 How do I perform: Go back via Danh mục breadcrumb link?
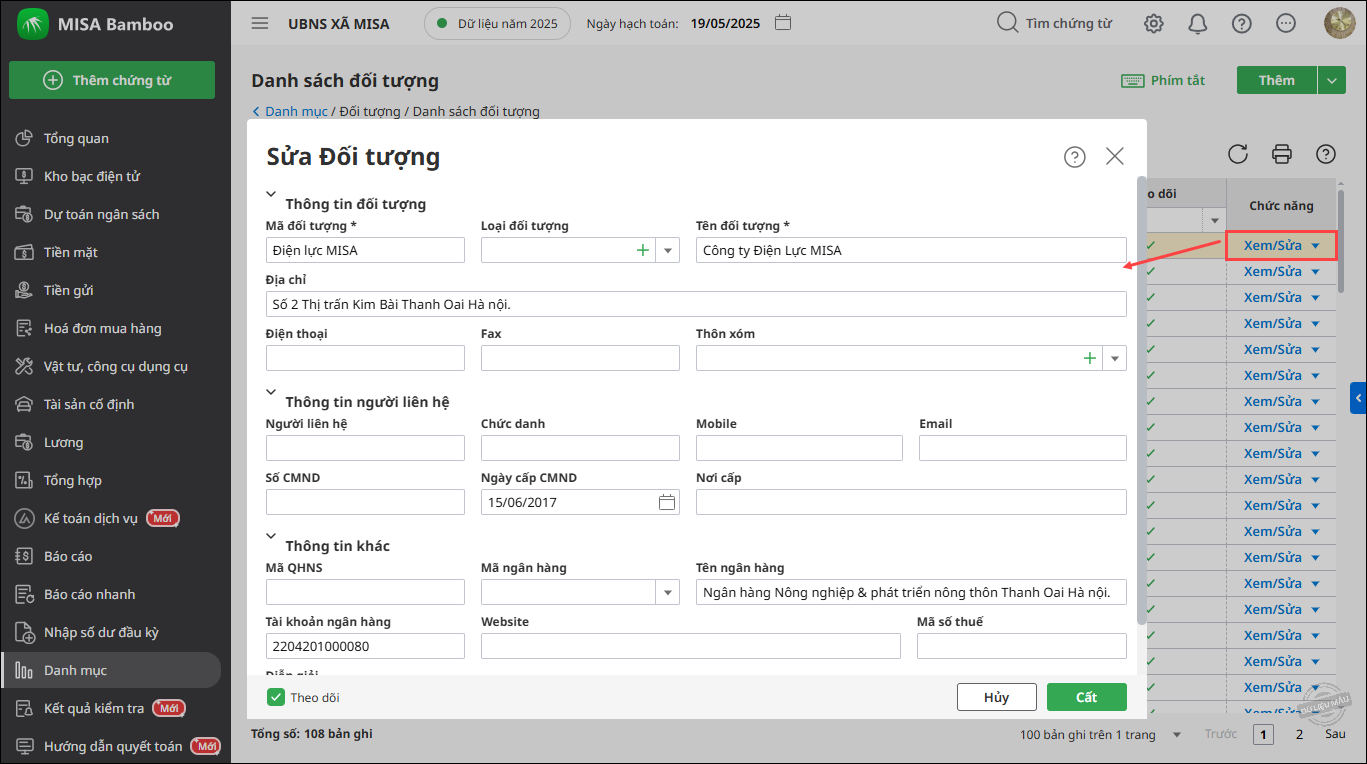pyautogui.click(x=296, y=111)
